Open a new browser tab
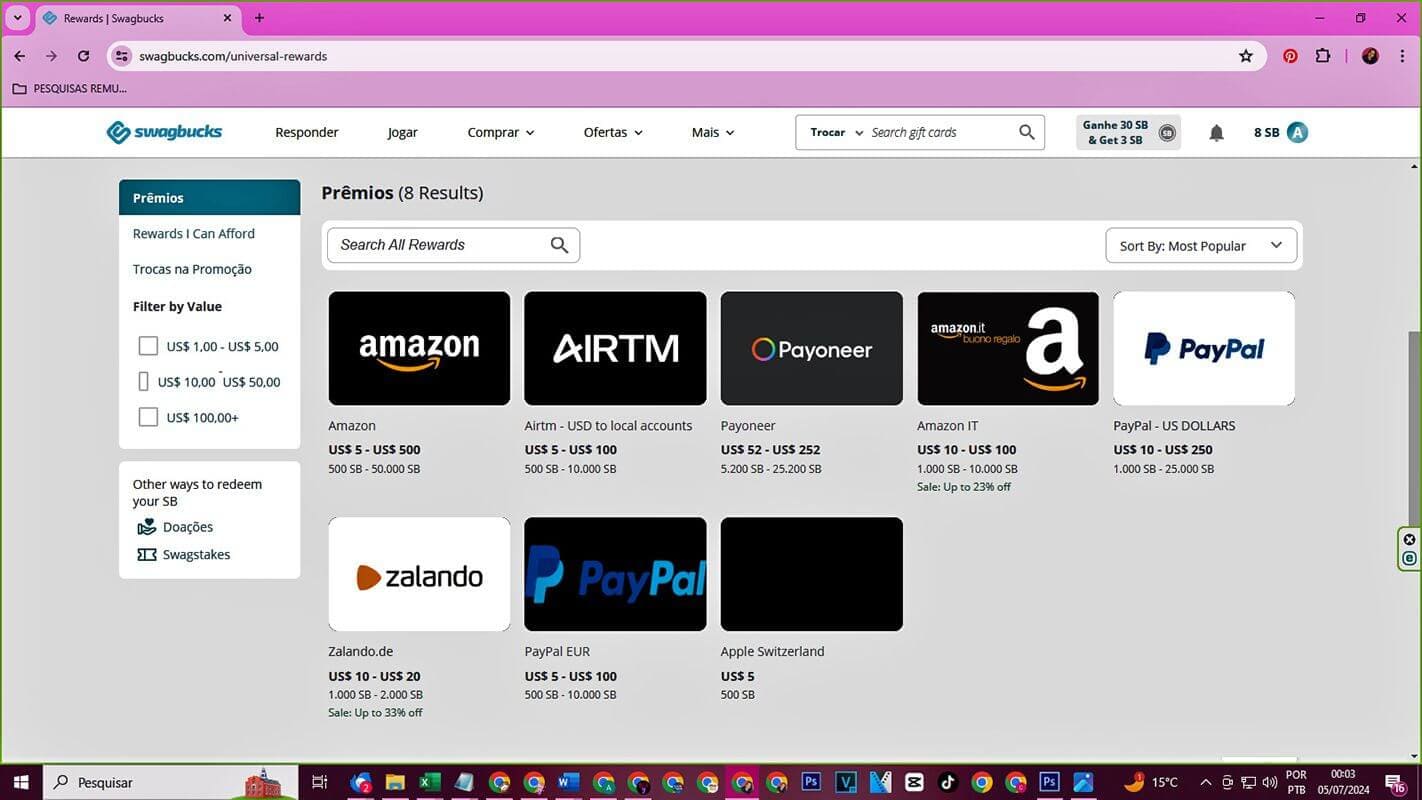Viewport: 1422px width, 800px height. pos(259,18)
